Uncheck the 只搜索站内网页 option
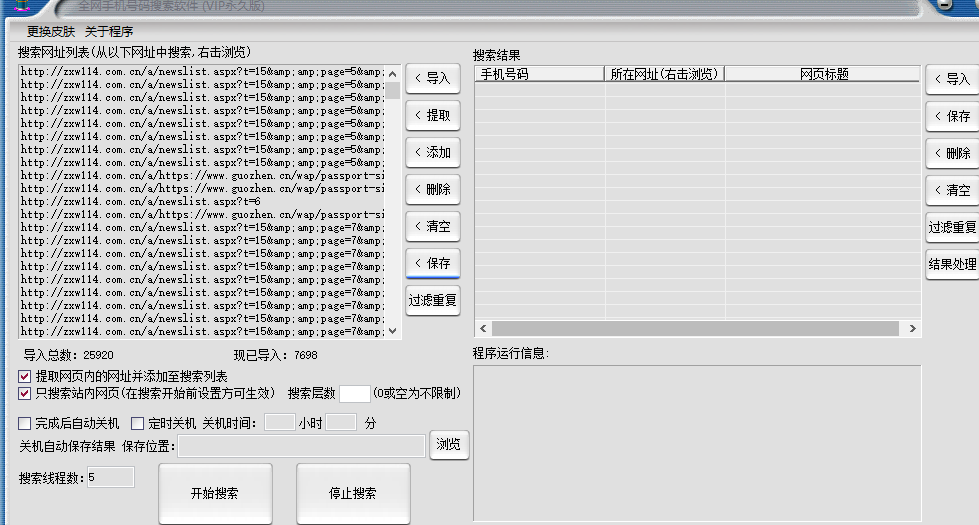This screenshot has height=525, width=979. tap(25, 394)
